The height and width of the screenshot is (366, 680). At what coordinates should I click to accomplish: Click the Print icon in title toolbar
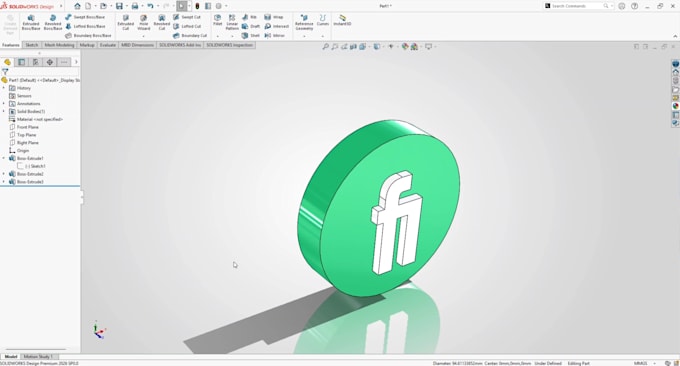(135, 6)
